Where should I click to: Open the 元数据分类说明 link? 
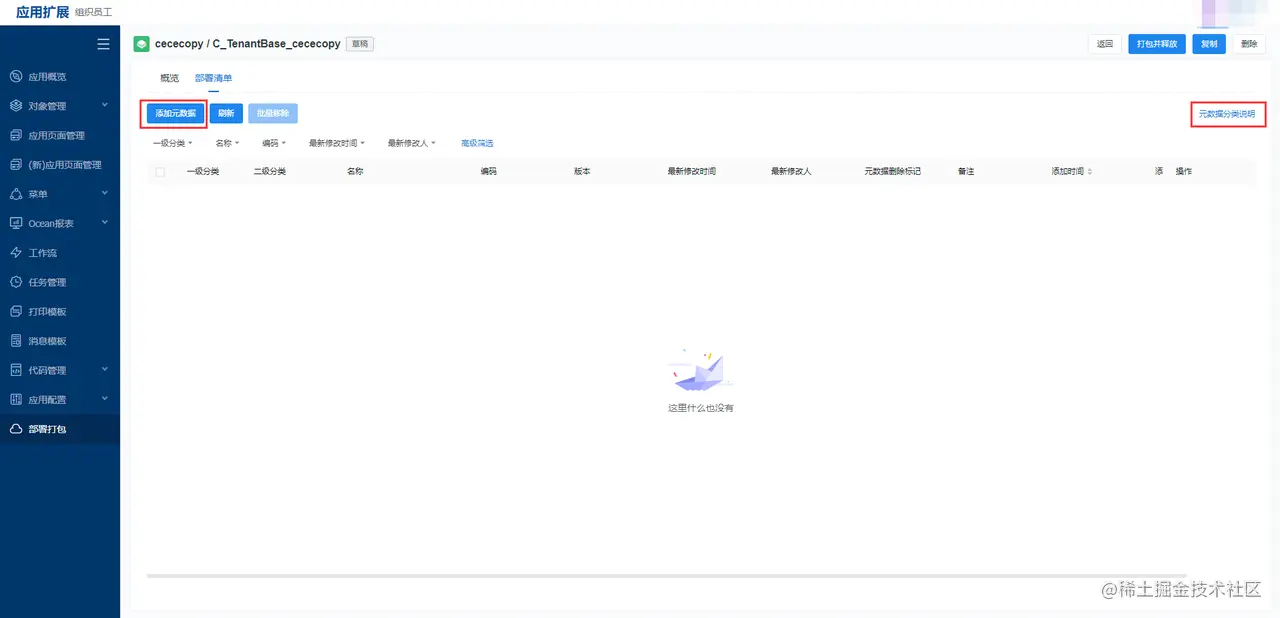(1227, 114)
